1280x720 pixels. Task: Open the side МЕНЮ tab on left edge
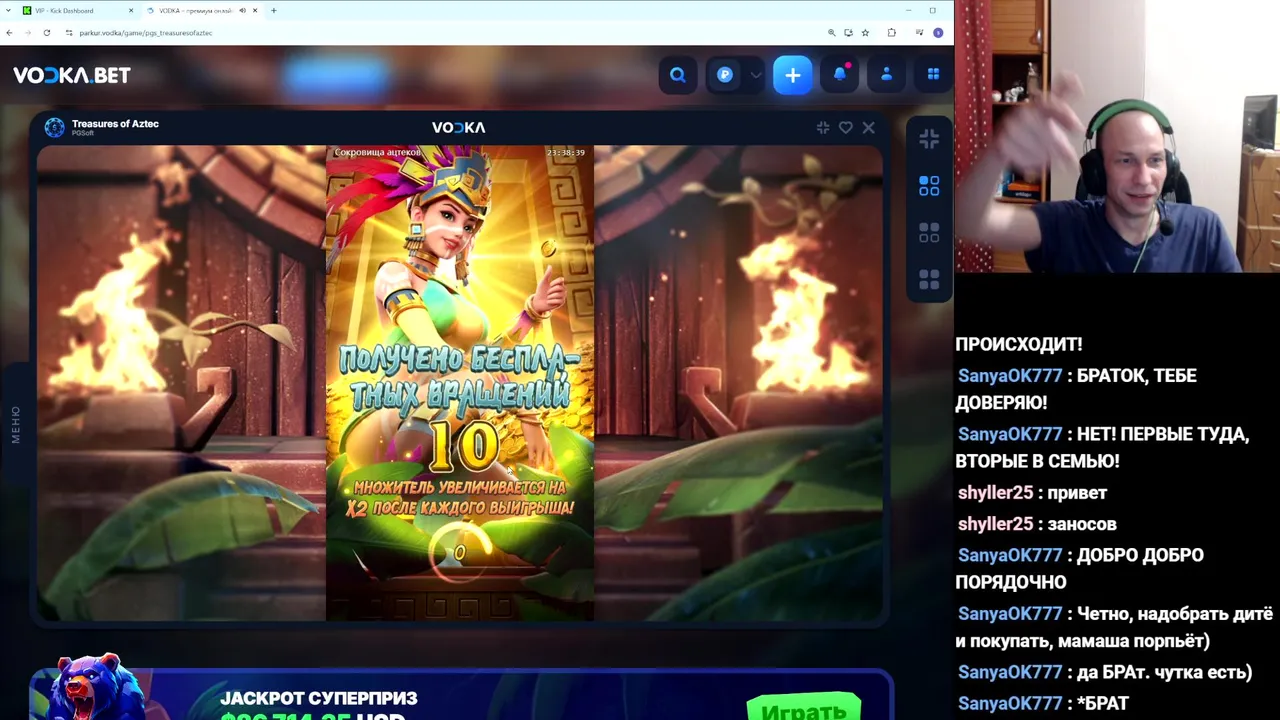point(15,424)
